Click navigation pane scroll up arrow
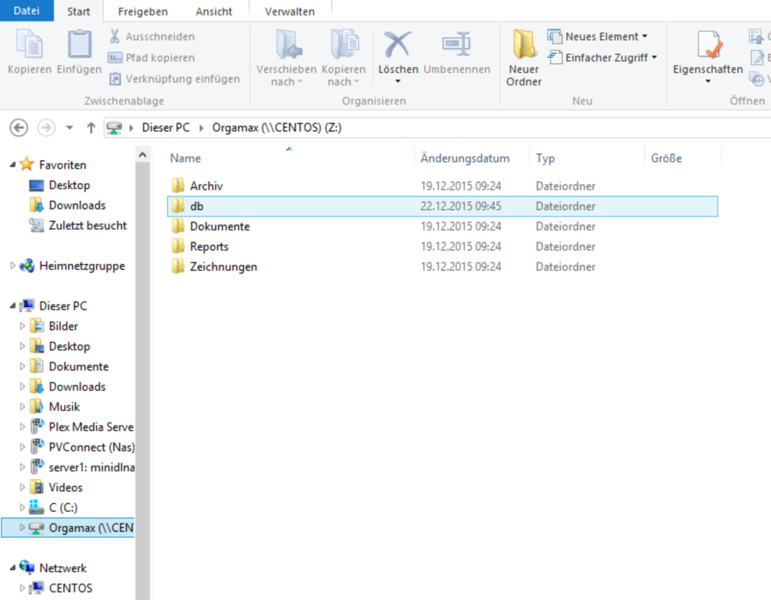The height and width of the screenshot is (600, 771). [143, 155]
